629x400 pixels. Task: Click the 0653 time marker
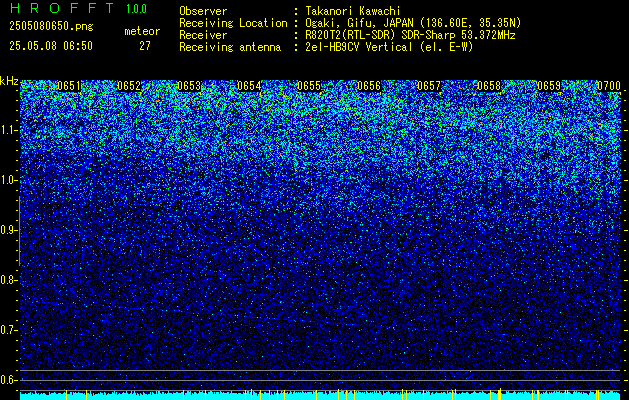click(189, 86)
